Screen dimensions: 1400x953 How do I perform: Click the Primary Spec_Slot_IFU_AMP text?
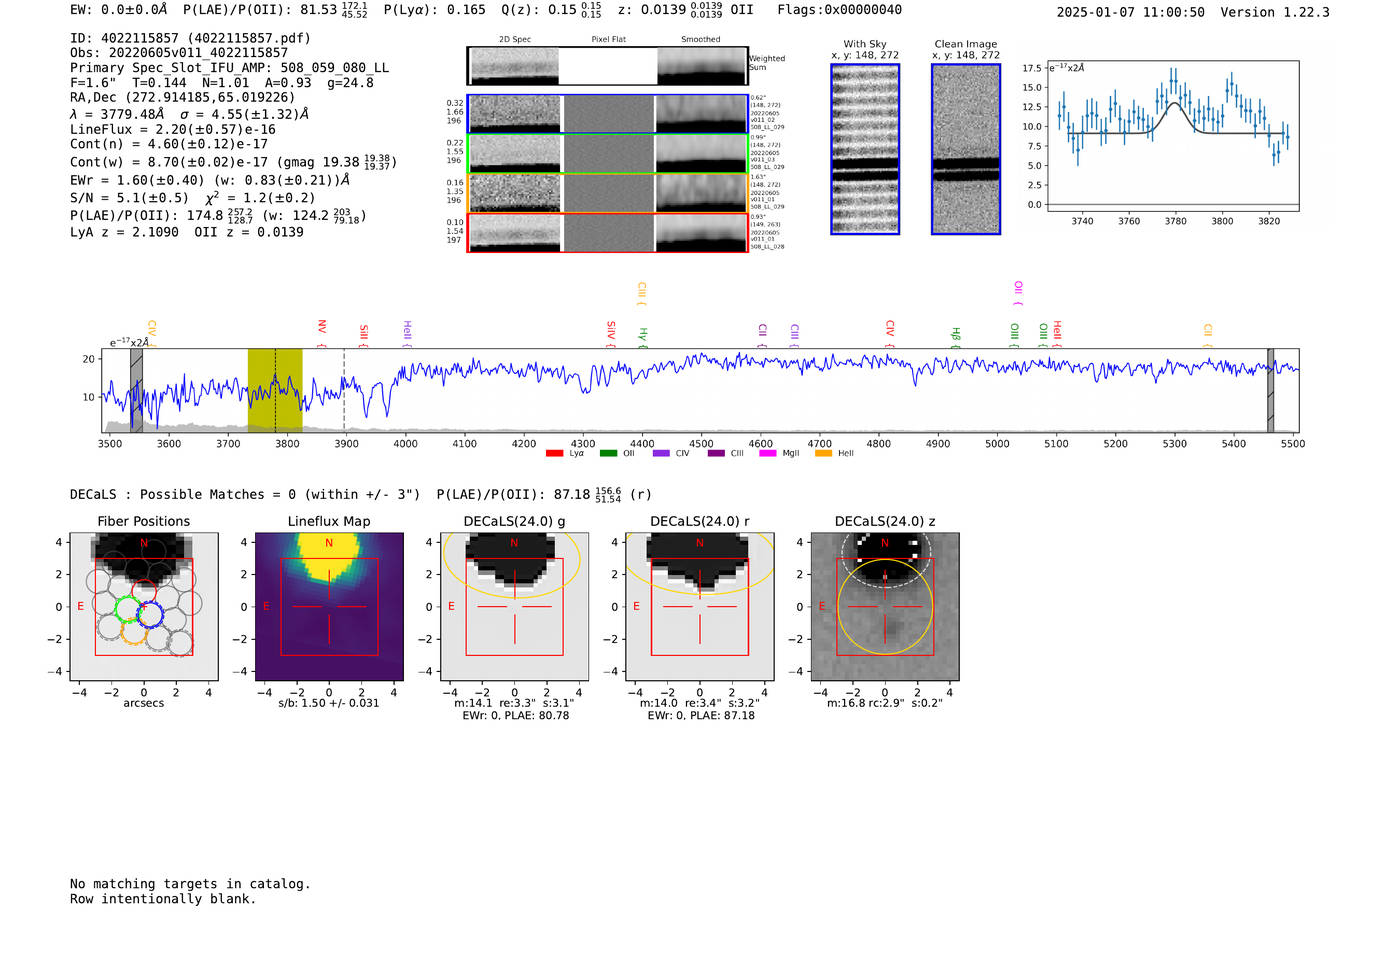pos(230,68)
